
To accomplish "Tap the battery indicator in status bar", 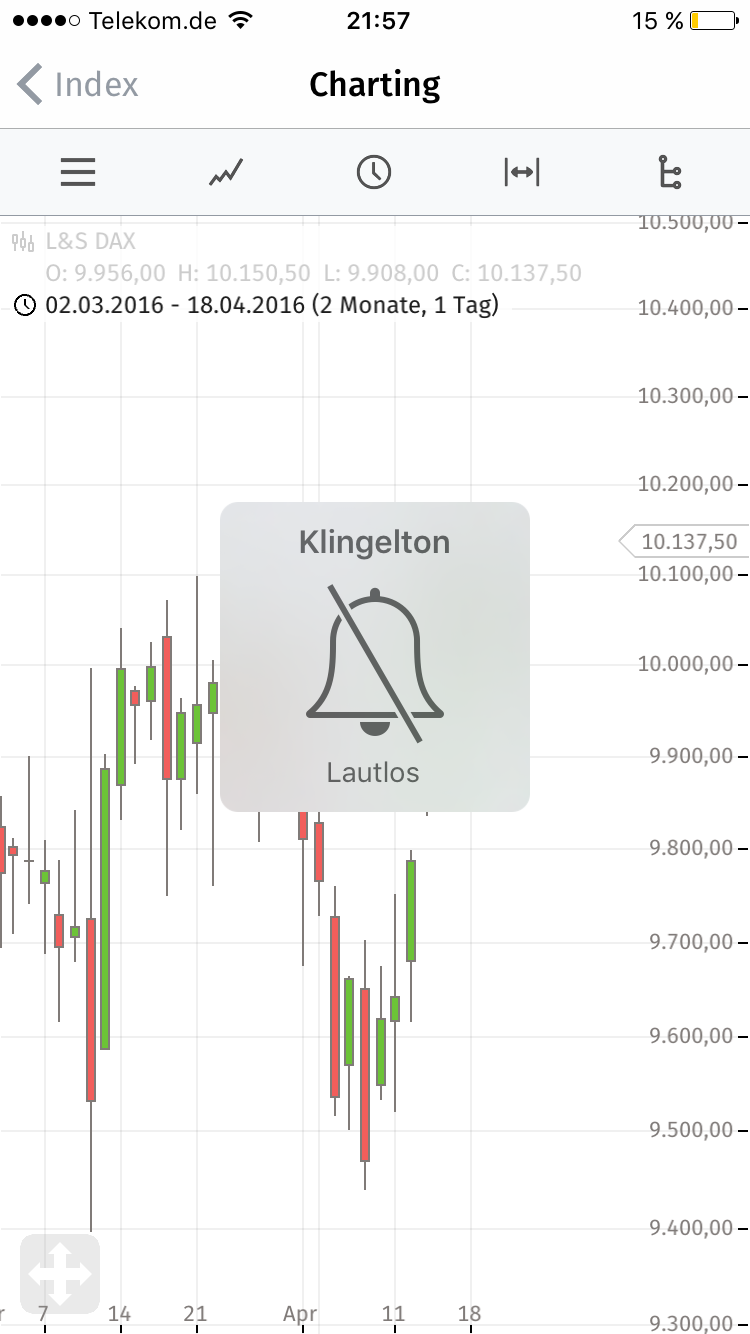I will (x=712, y=21).
